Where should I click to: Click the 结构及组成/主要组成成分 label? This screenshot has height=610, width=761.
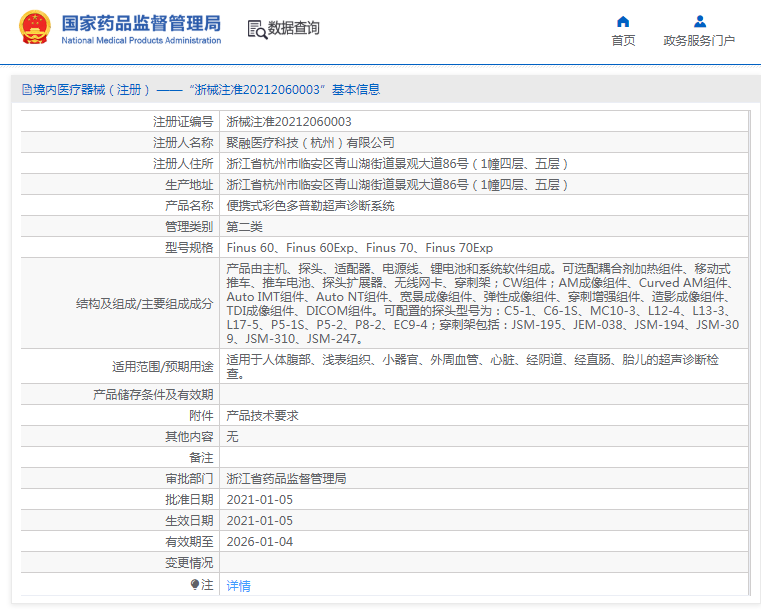click(145, 304)
